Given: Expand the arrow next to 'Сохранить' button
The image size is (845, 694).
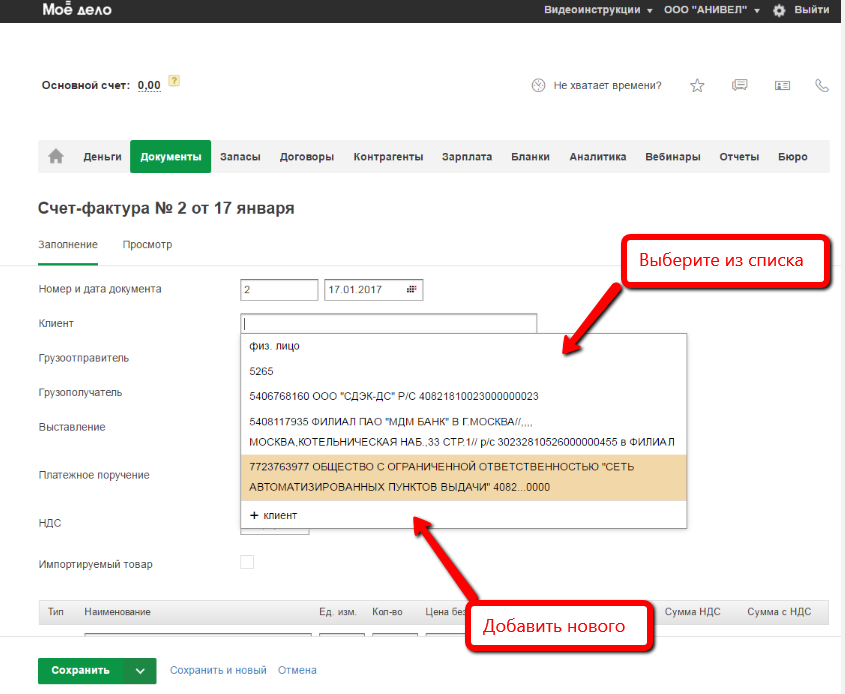Looking at the screenshot, I should tap(140, 671).
